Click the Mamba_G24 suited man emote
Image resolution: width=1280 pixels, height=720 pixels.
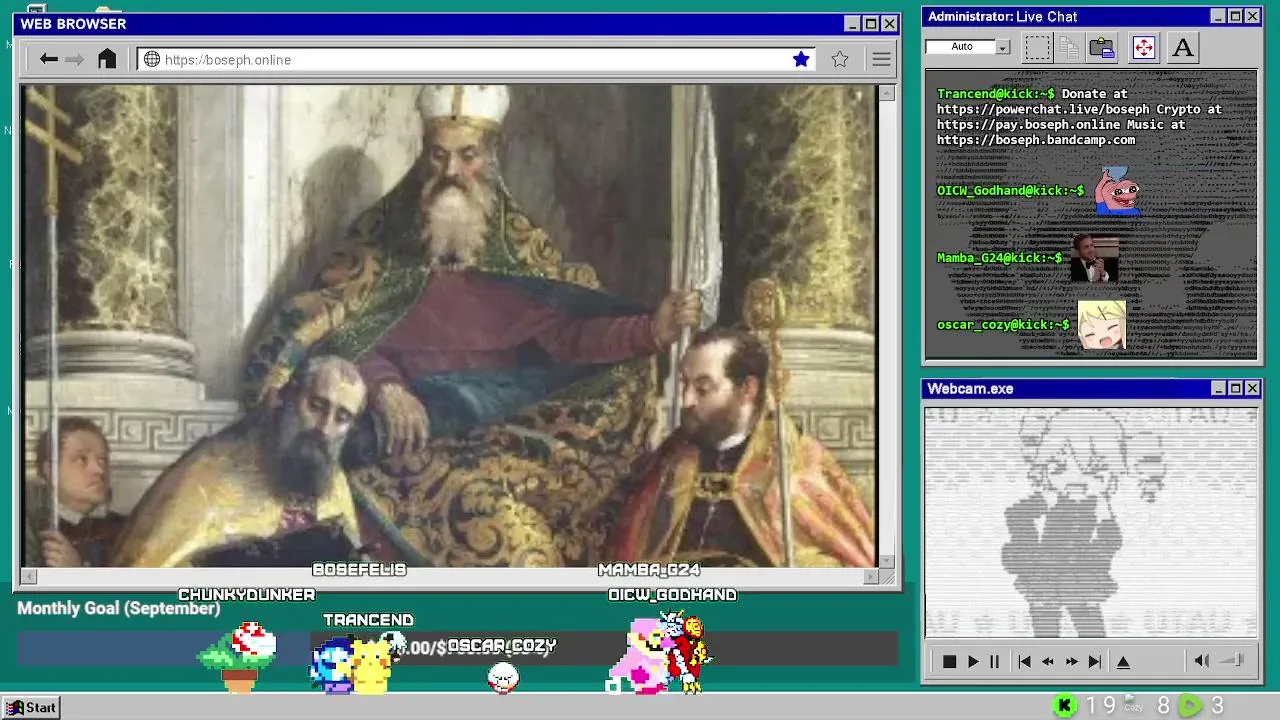1094,258
